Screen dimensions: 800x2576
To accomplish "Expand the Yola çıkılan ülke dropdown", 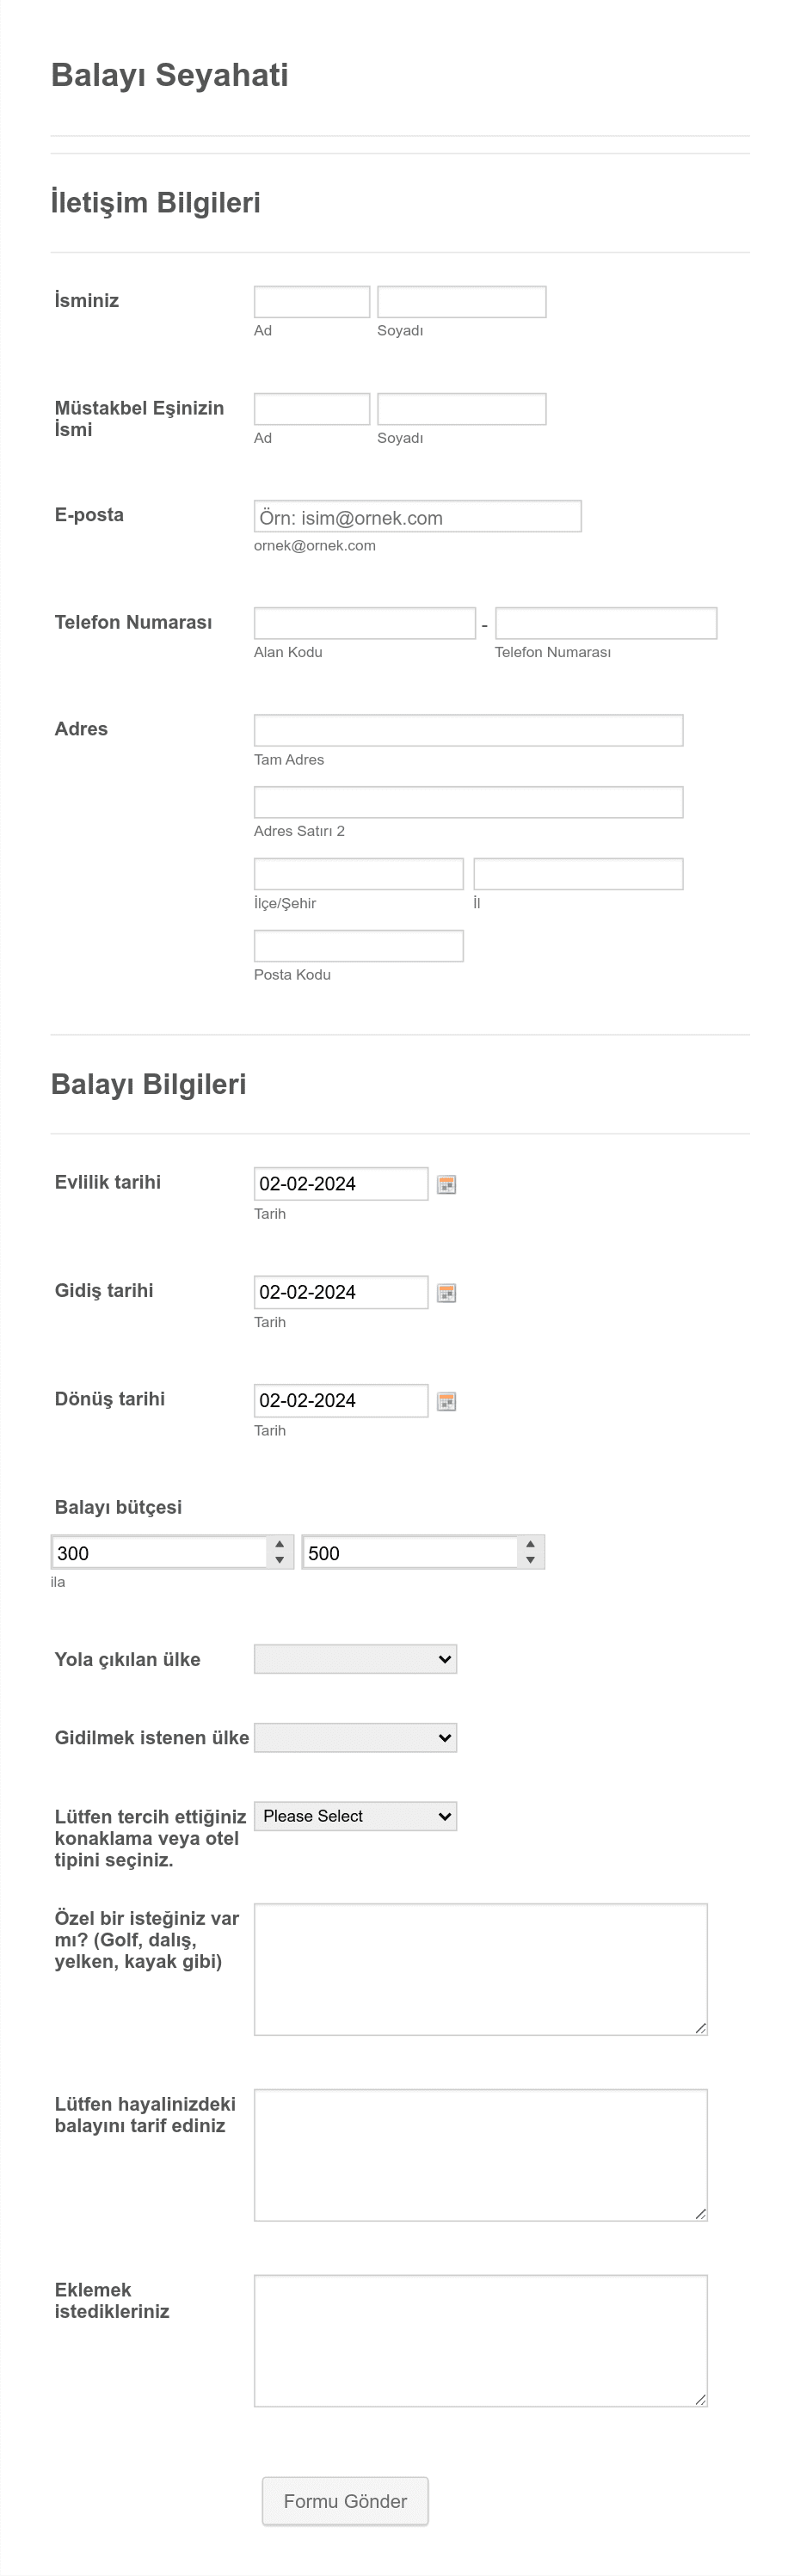I will pos(355,1659).
